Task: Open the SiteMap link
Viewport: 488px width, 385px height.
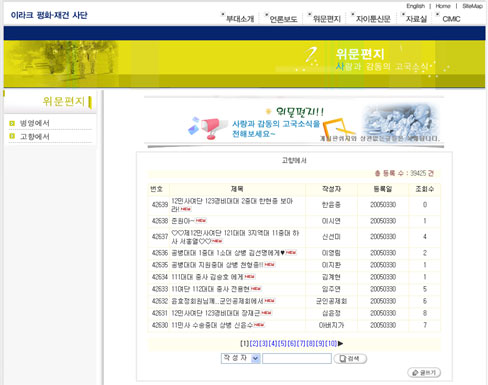Action: [x=472, y=6]
